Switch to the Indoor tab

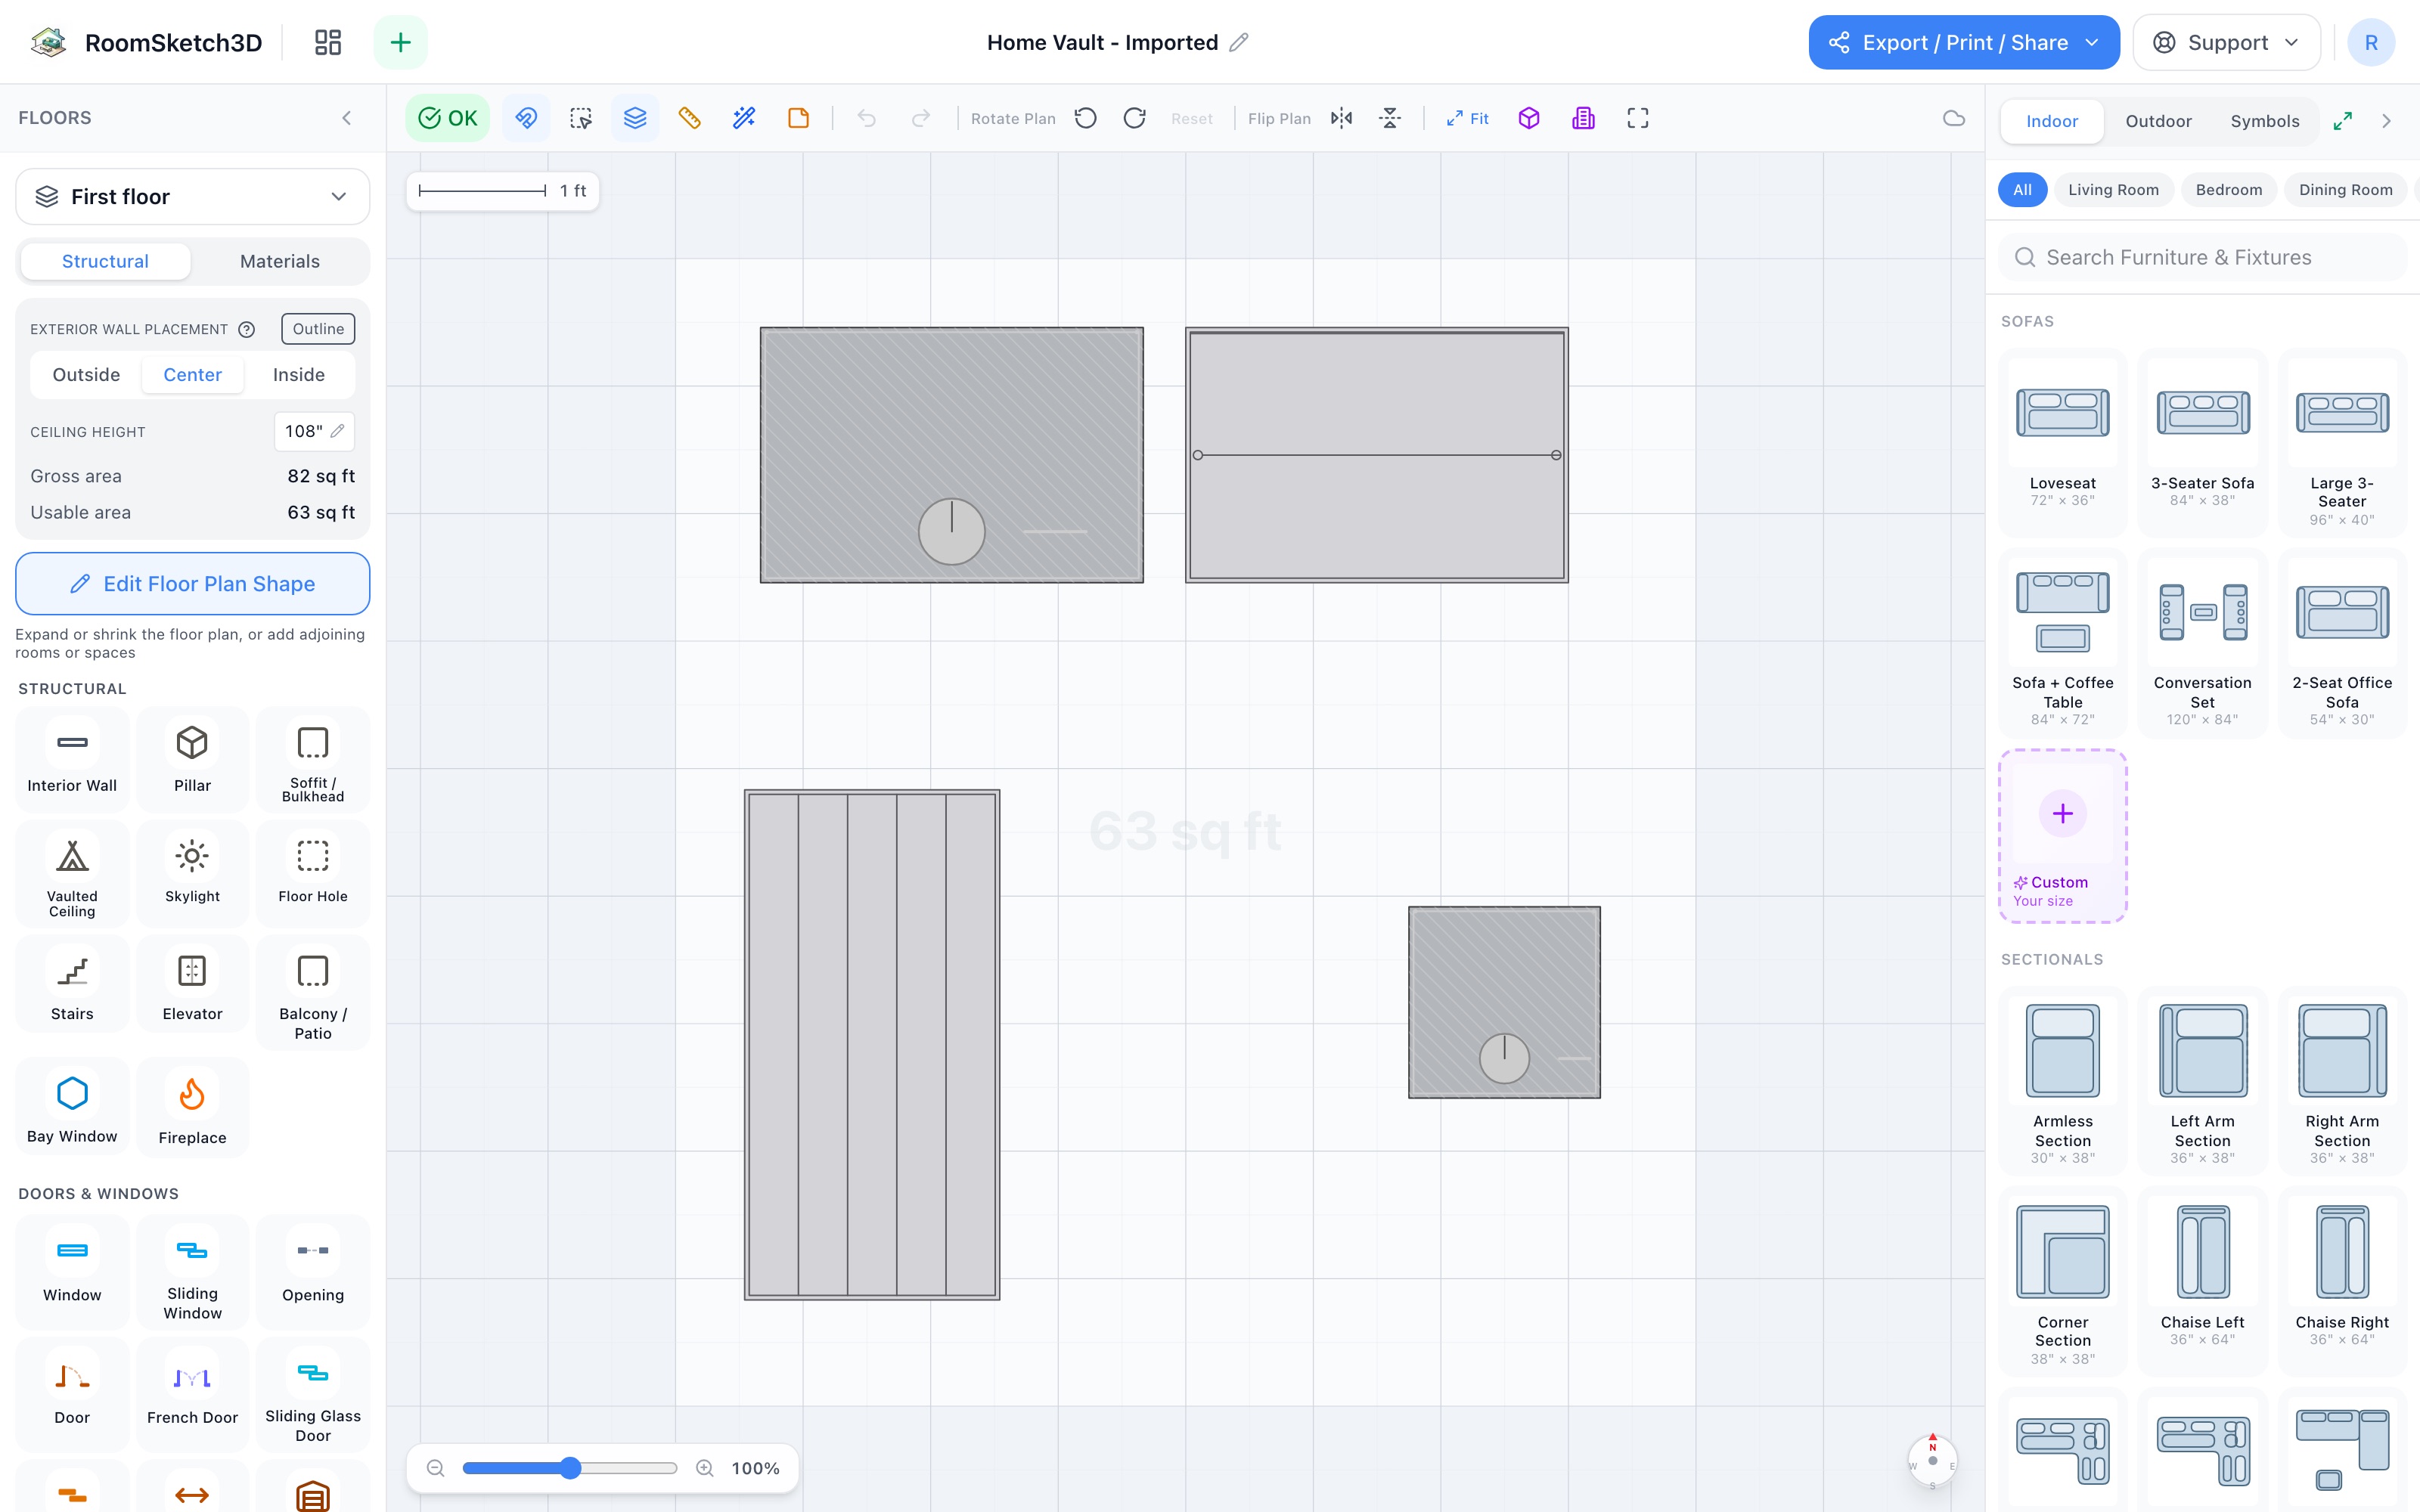(2052, 121)
